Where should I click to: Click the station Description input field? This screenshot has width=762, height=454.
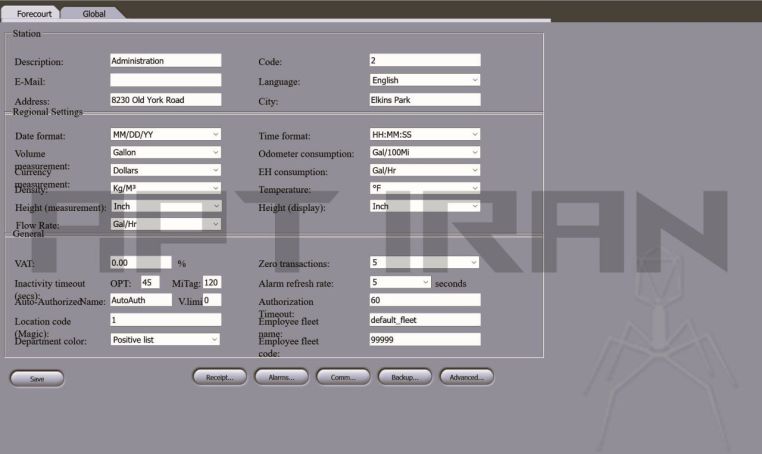[165, 60]
